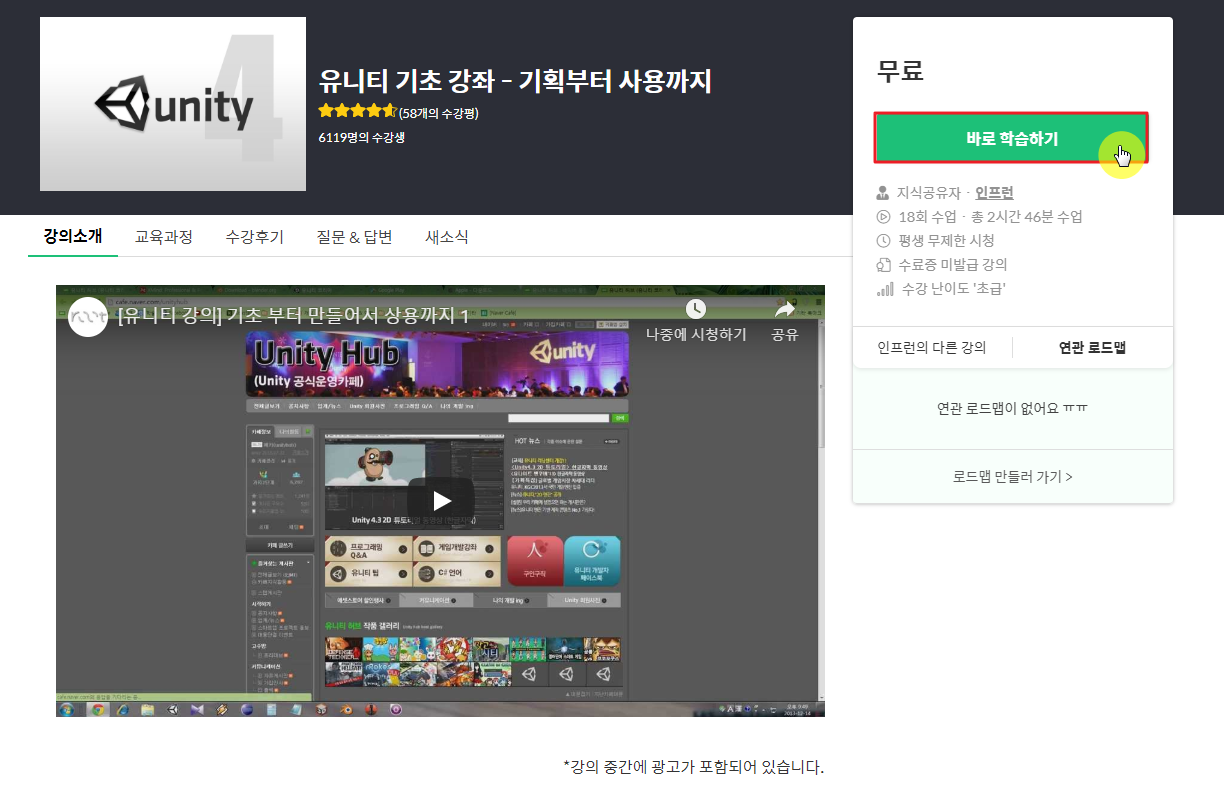Click the certificate icon beside 수료증 미발급 강의

pos(883,265)
